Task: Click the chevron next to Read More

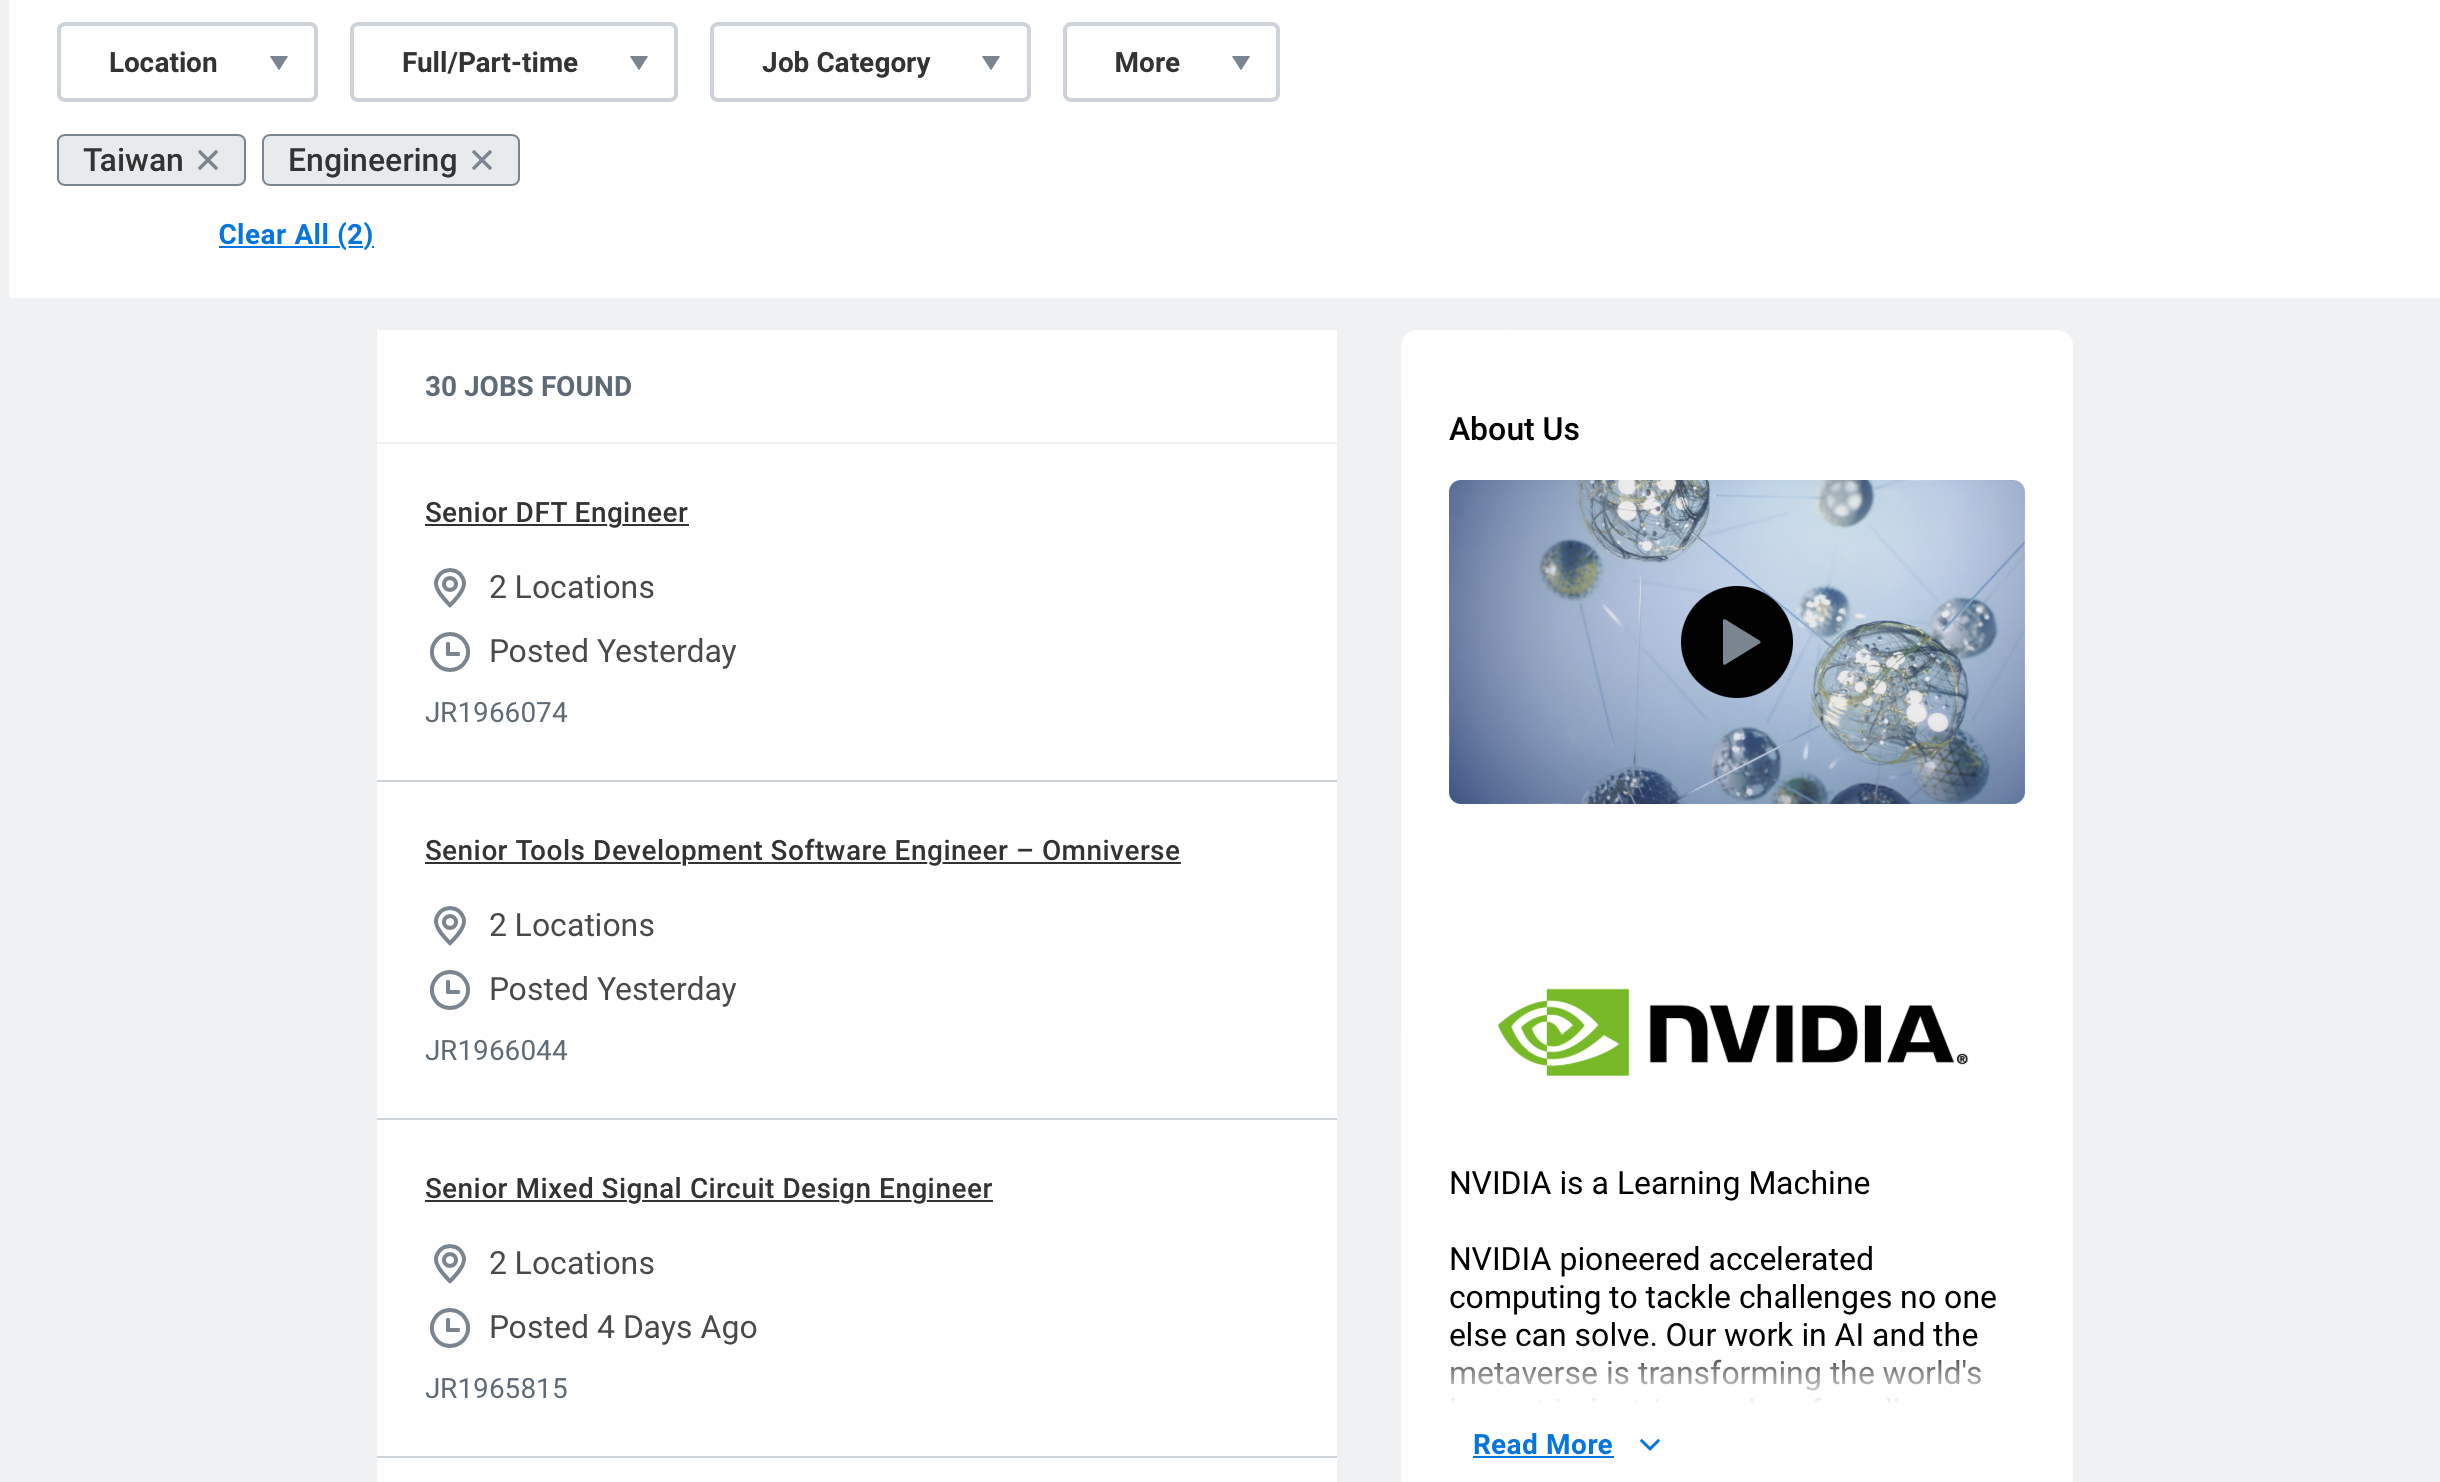Action: [1650, 1445]
